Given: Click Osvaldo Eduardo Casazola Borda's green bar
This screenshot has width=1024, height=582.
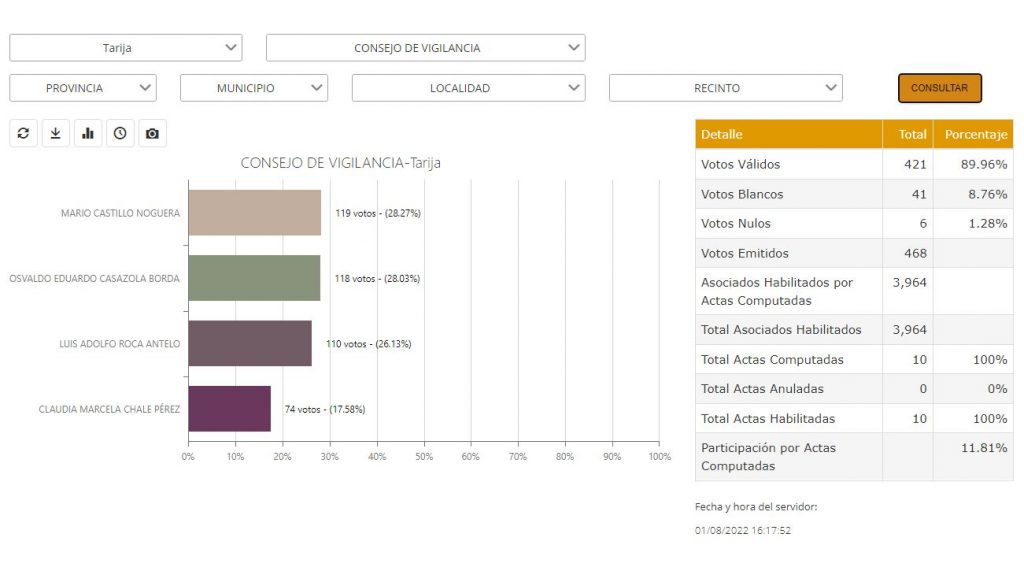Looking at the screenshot, I should coord(254,278).
